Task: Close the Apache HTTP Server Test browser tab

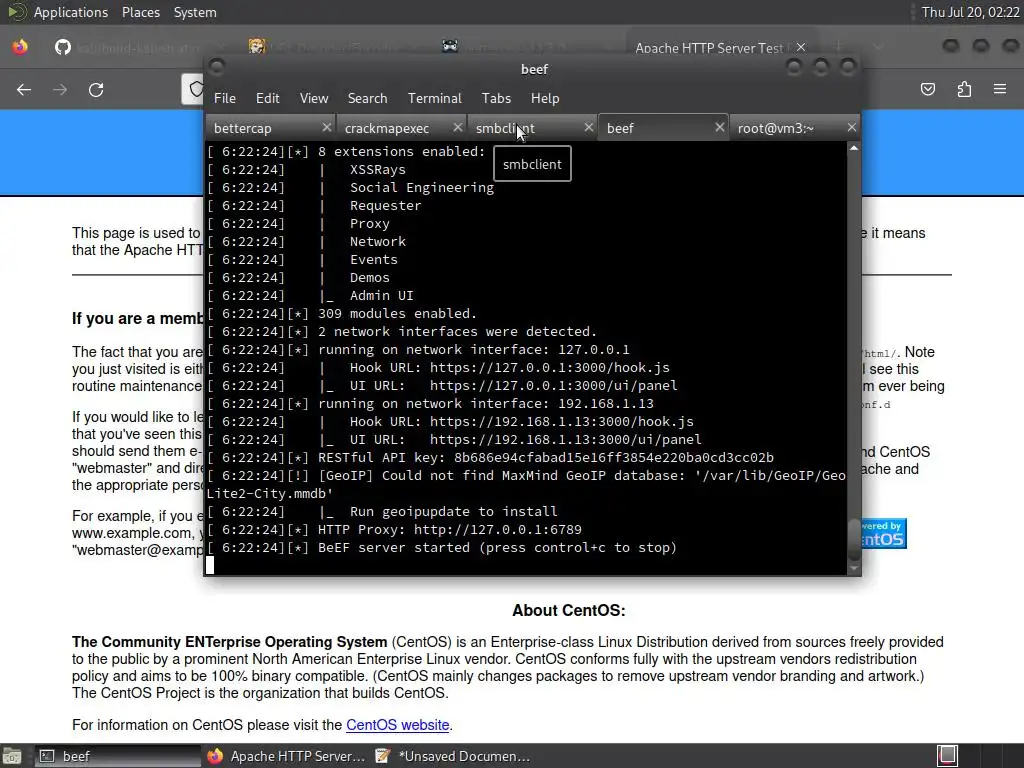Action: click(x=801, y=47)
